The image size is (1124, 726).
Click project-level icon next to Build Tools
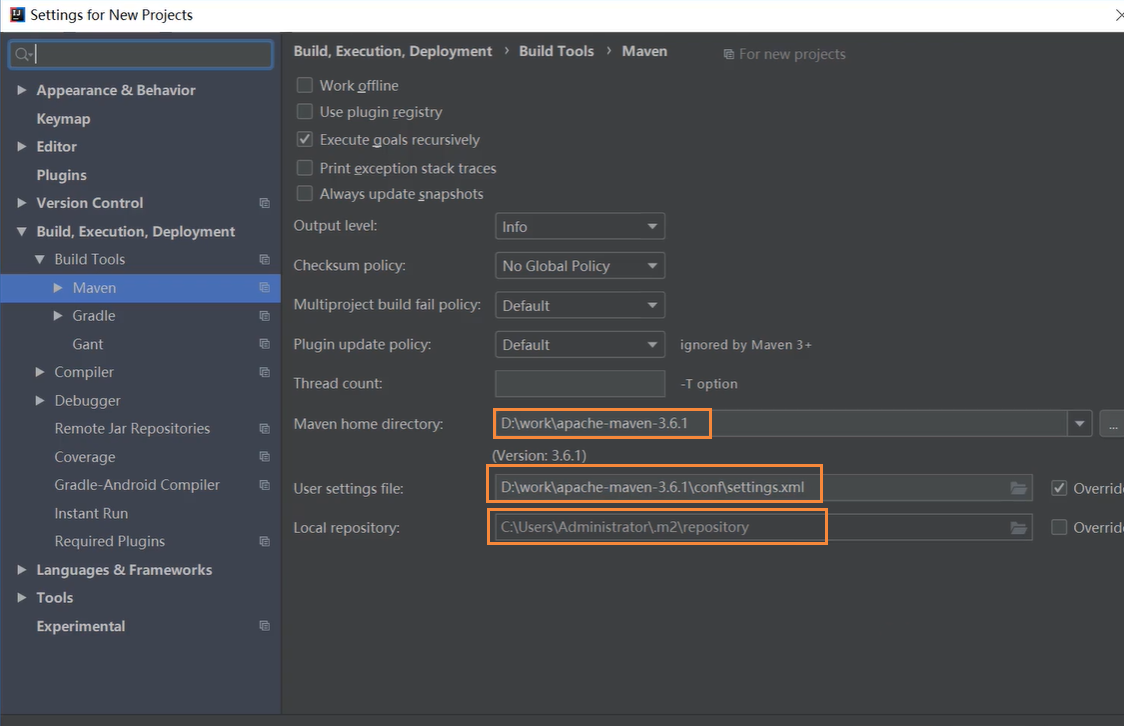pyautogui.click(x=265, y=259)
